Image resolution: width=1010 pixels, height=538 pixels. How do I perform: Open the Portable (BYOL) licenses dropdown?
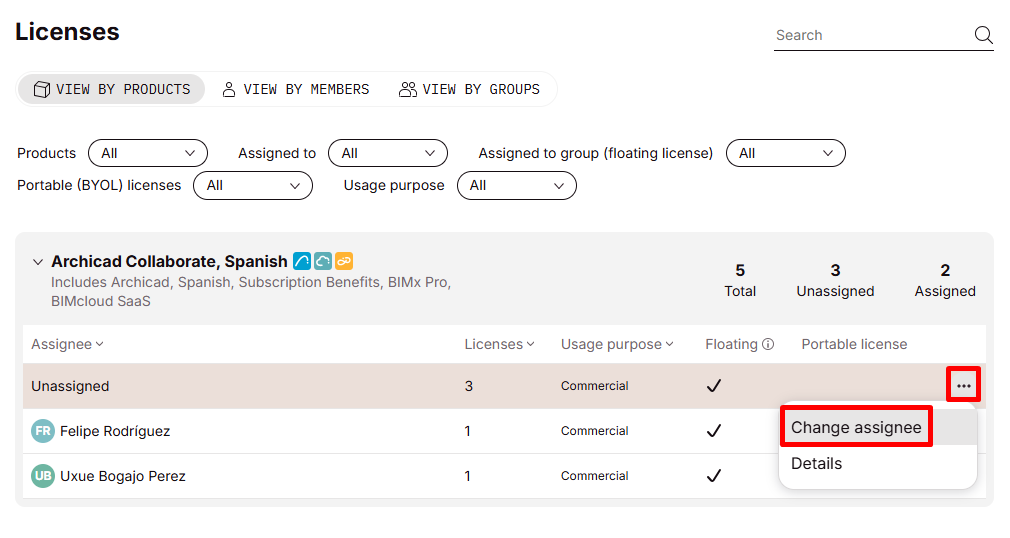tap(252, 185)
